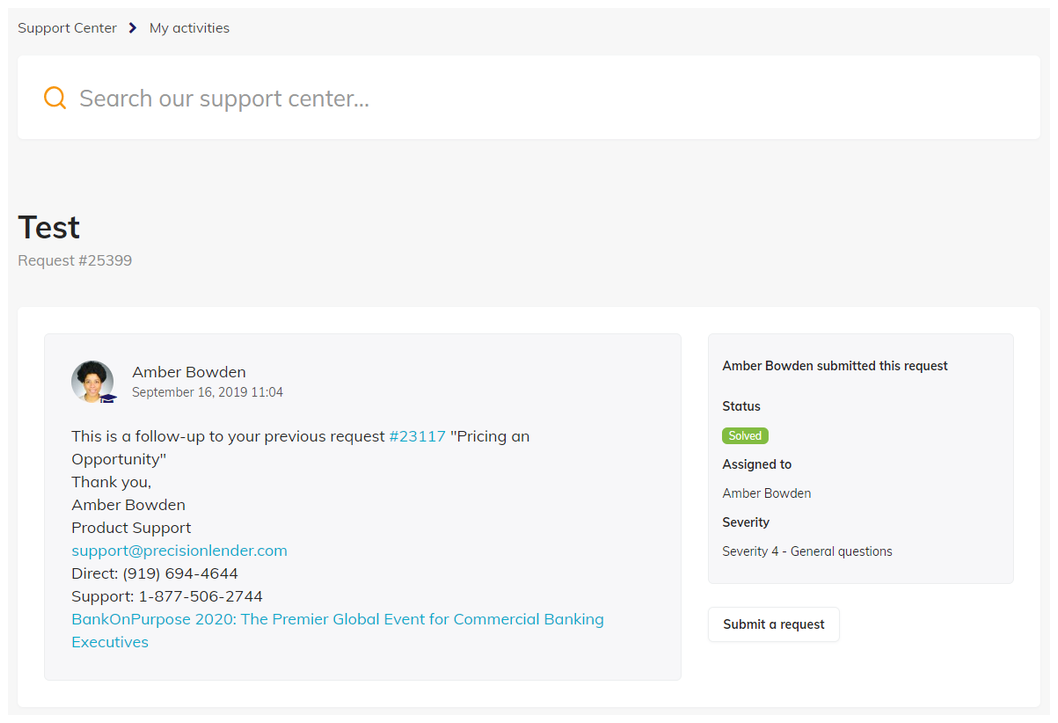The width and height of the screenshot is (1058, 723).
Task: Open the BankOnPurpose 2020 event link
Action: point(337,619)
